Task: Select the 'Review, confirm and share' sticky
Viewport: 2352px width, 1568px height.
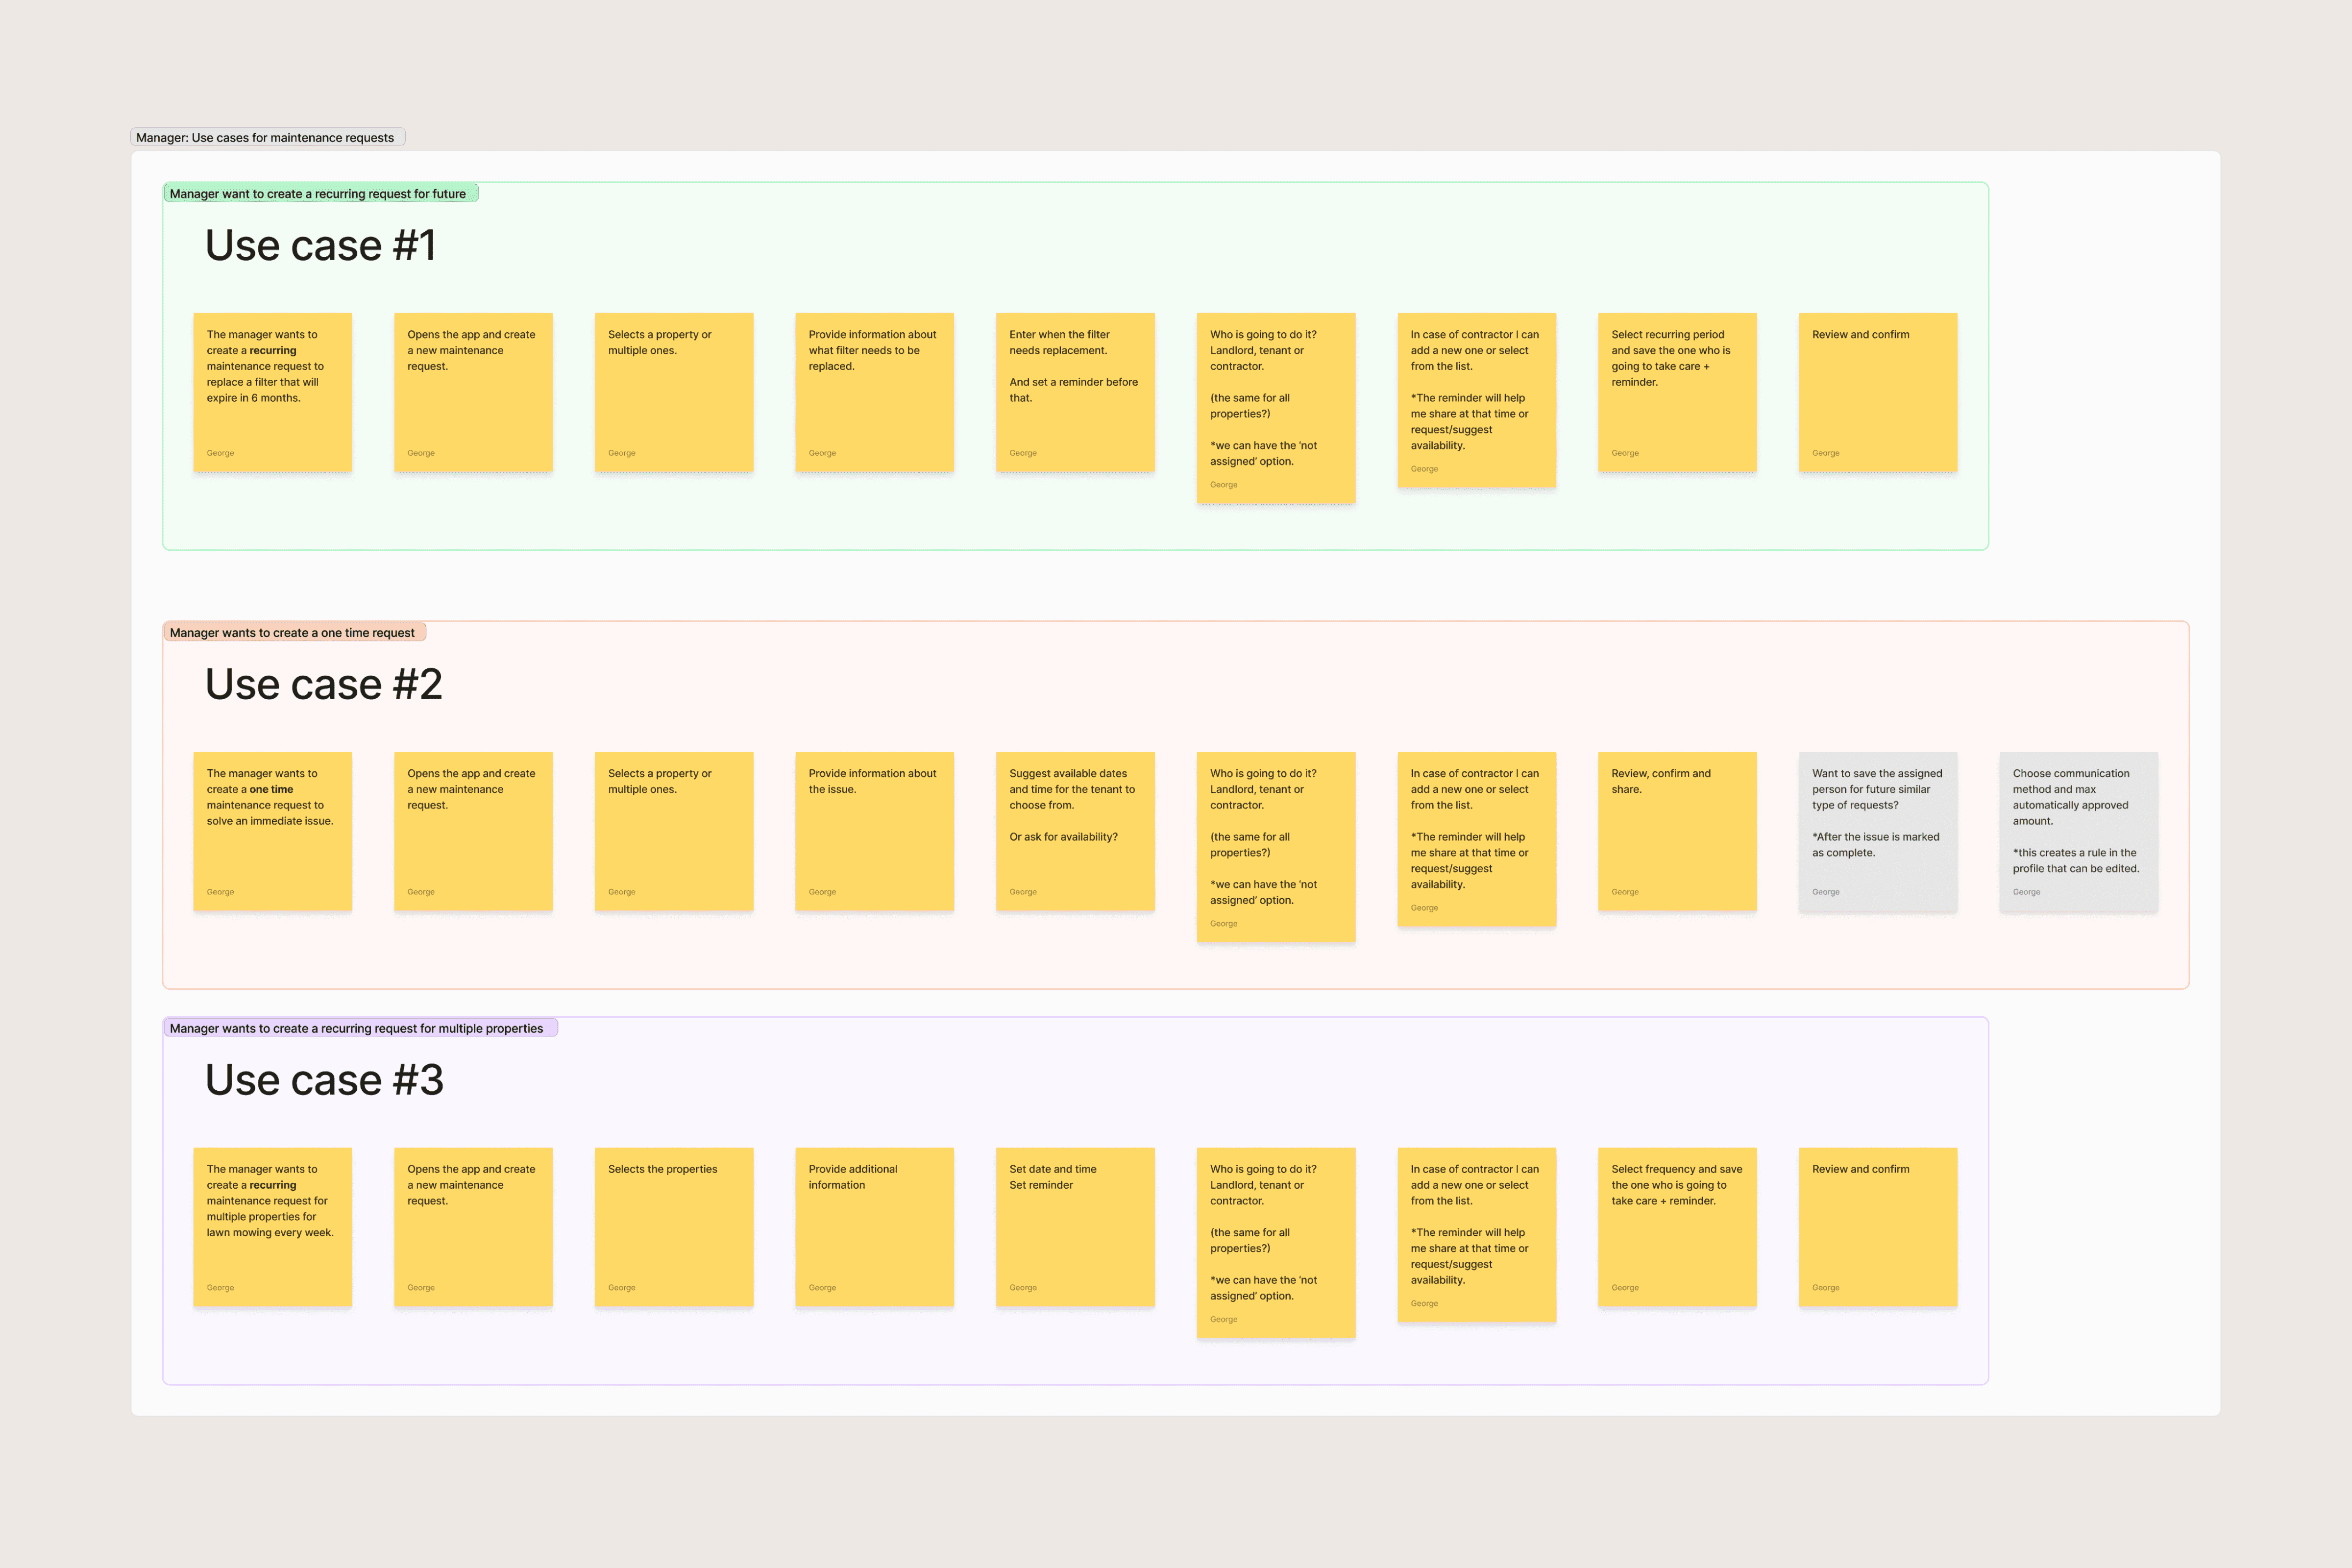Action: click(x=1677, y=831)
